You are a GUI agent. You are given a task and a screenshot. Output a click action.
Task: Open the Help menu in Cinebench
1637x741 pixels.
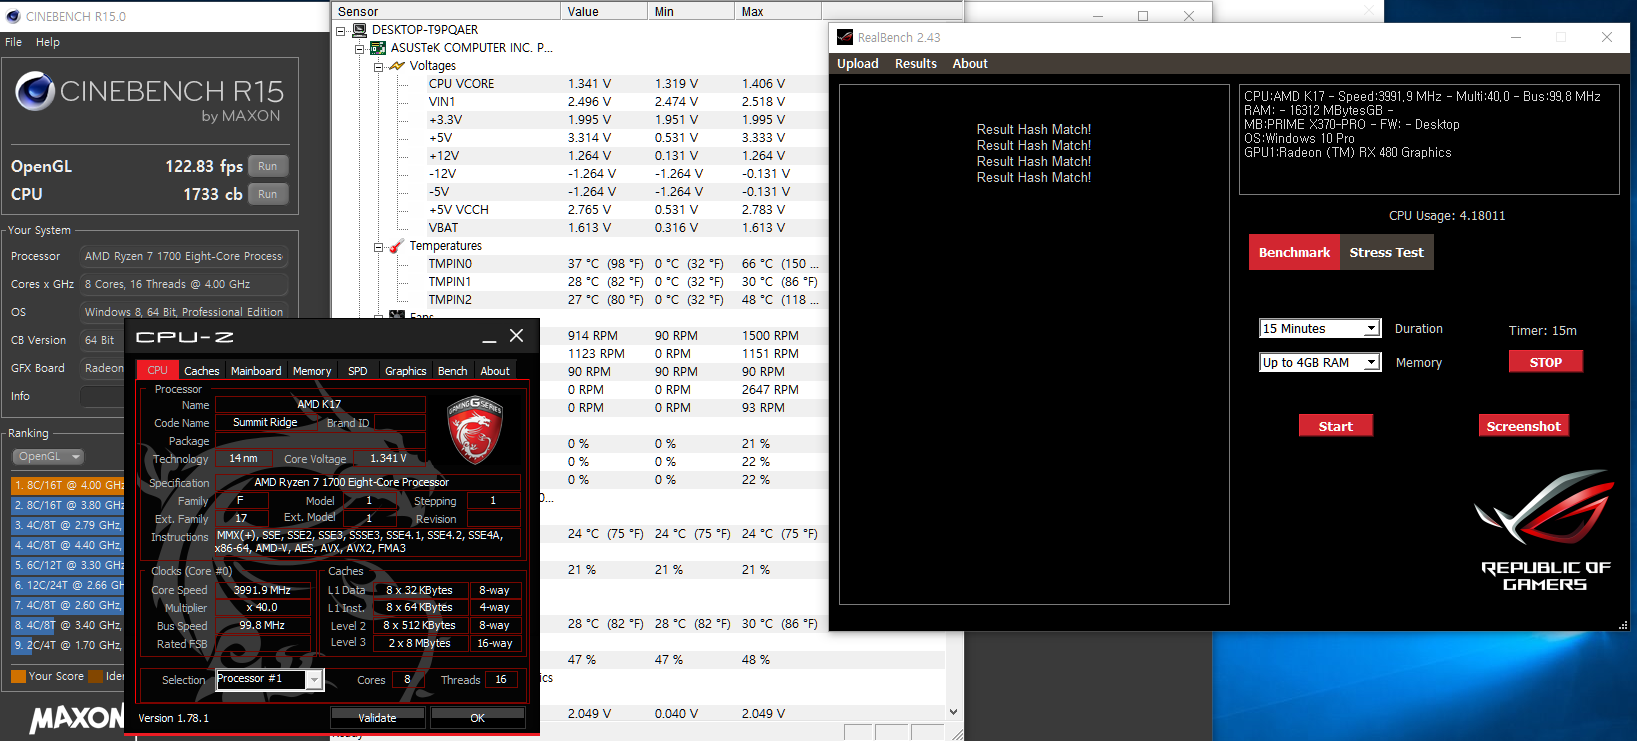coord(48,42)
